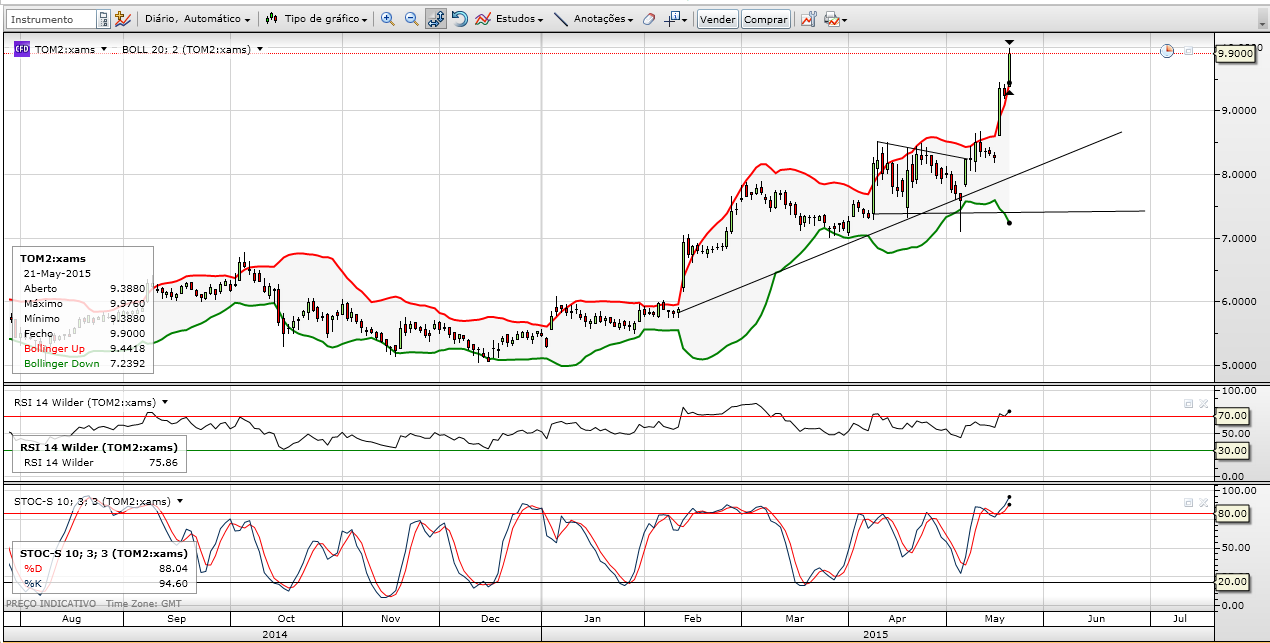Click the Vender button
Image resolution: width=1270 pixels, height=643 pixels.
(x=717, y=19)
